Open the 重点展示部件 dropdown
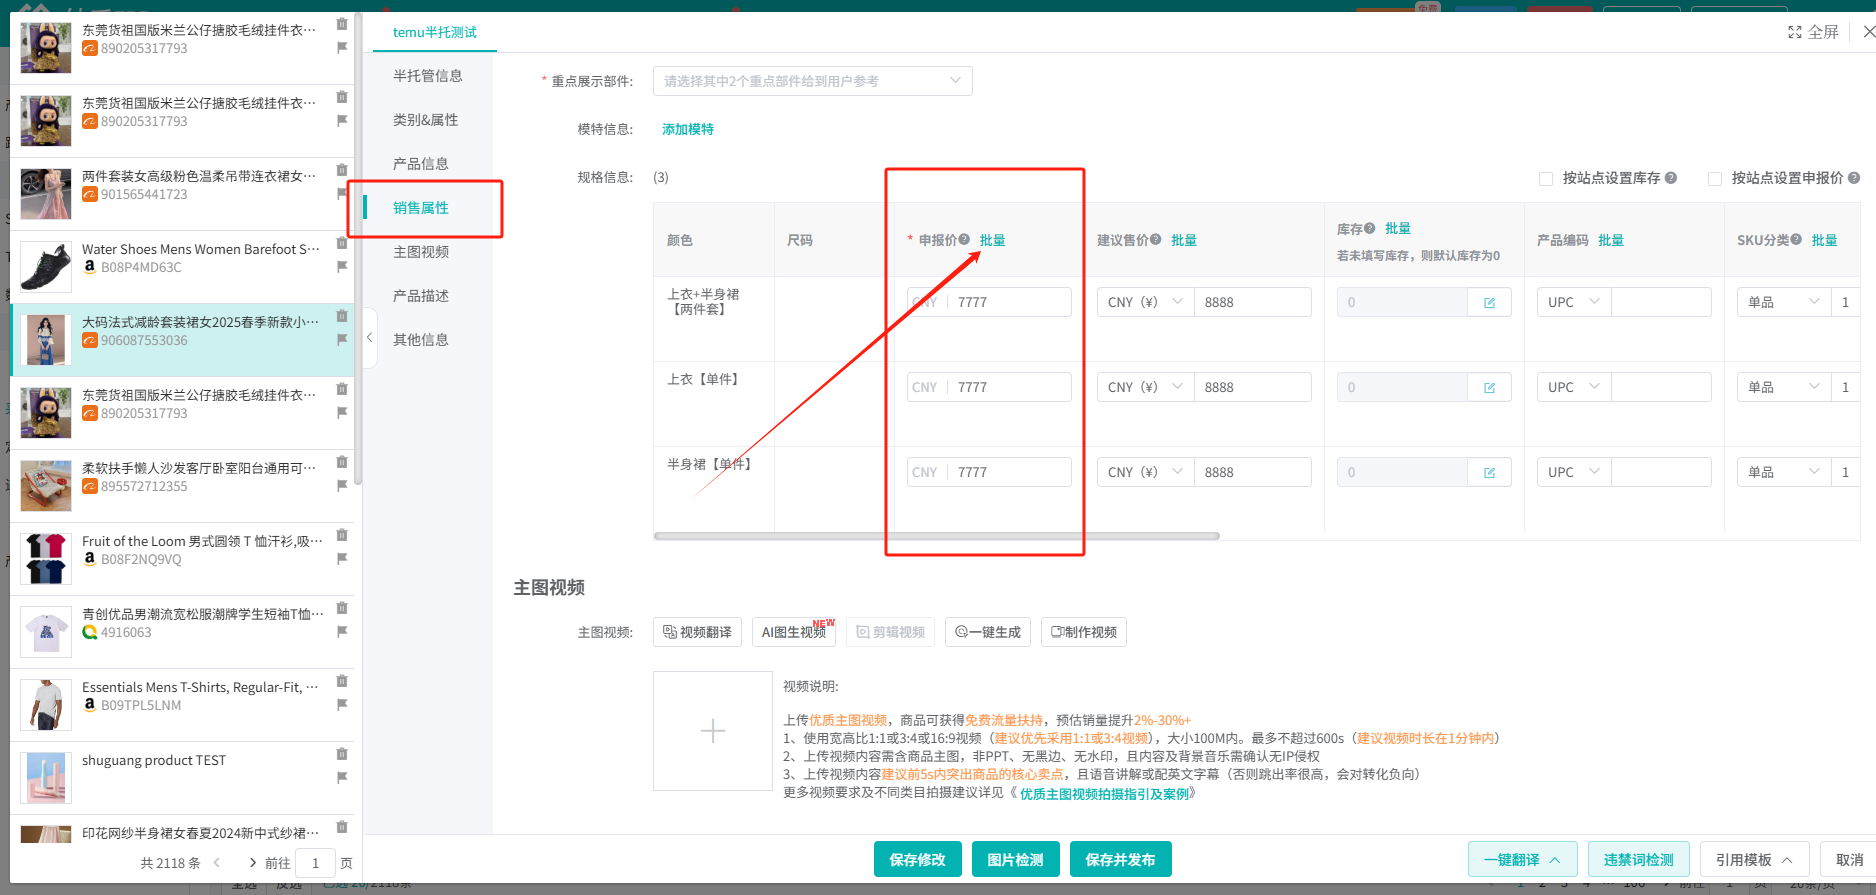Viewport: 1876px width, 895px height. 812,81
